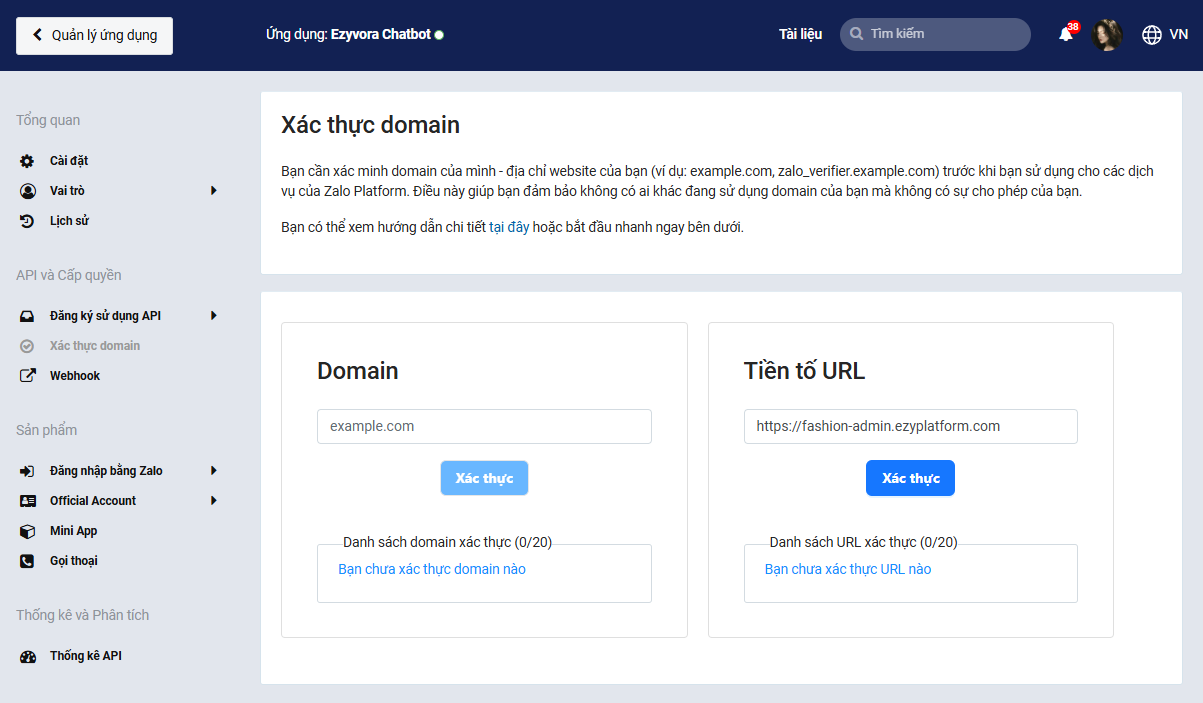Screen dimensions: 1203x703
Task: Expand the Đăng ký sử dụng API arrow
Action: (214, 316)
